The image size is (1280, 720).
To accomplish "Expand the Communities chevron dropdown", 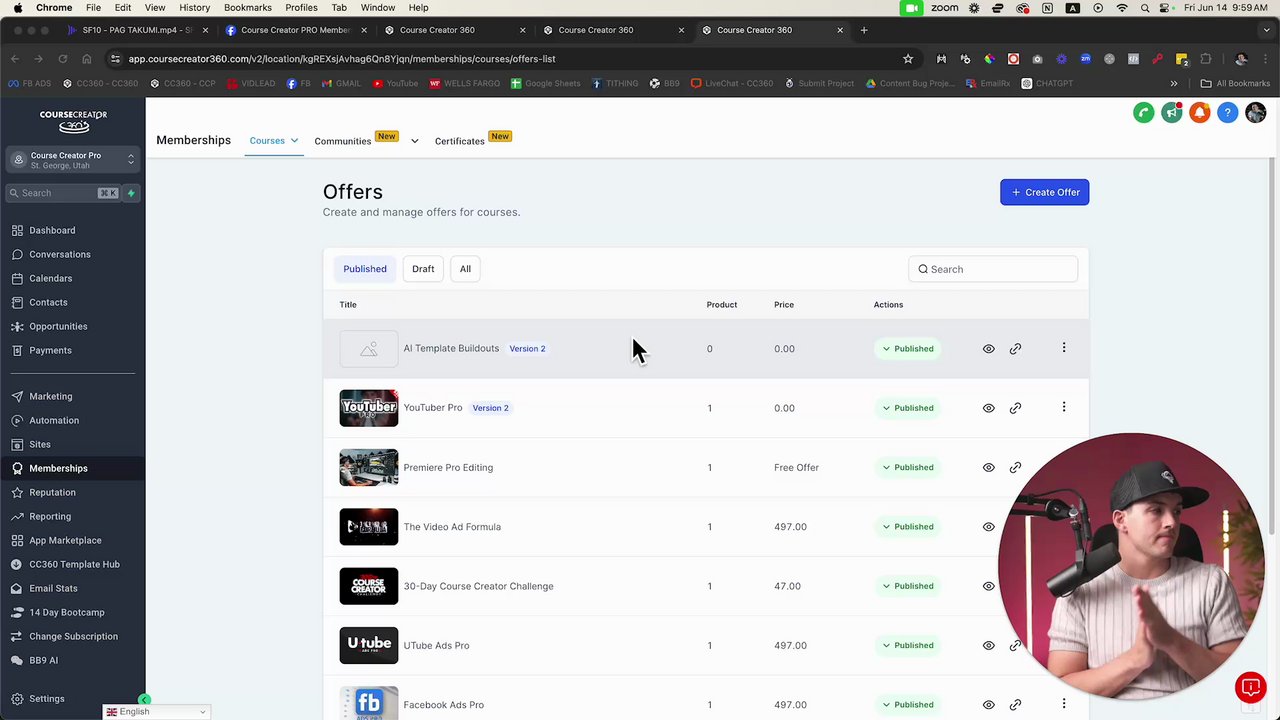I will point(414,141).
